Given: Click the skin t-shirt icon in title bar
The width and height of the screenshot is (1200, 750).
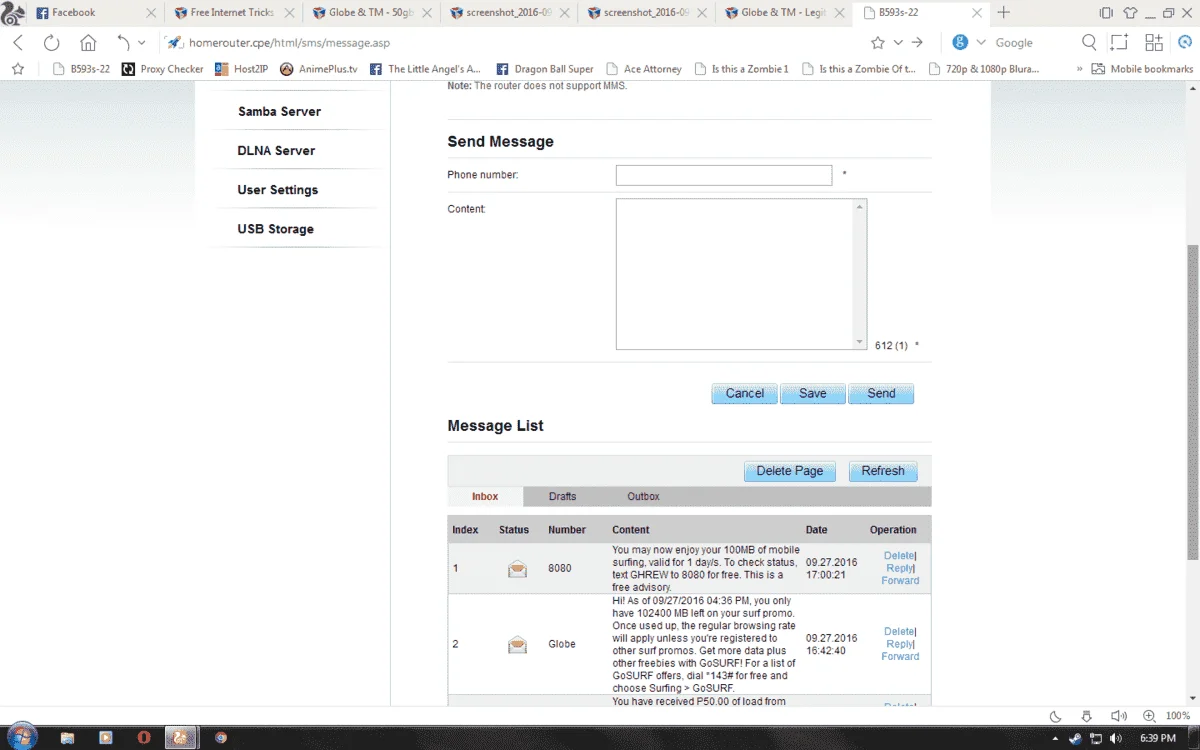Looking at the screenshot, I should pyautogui.click(x=1130, y=13).
